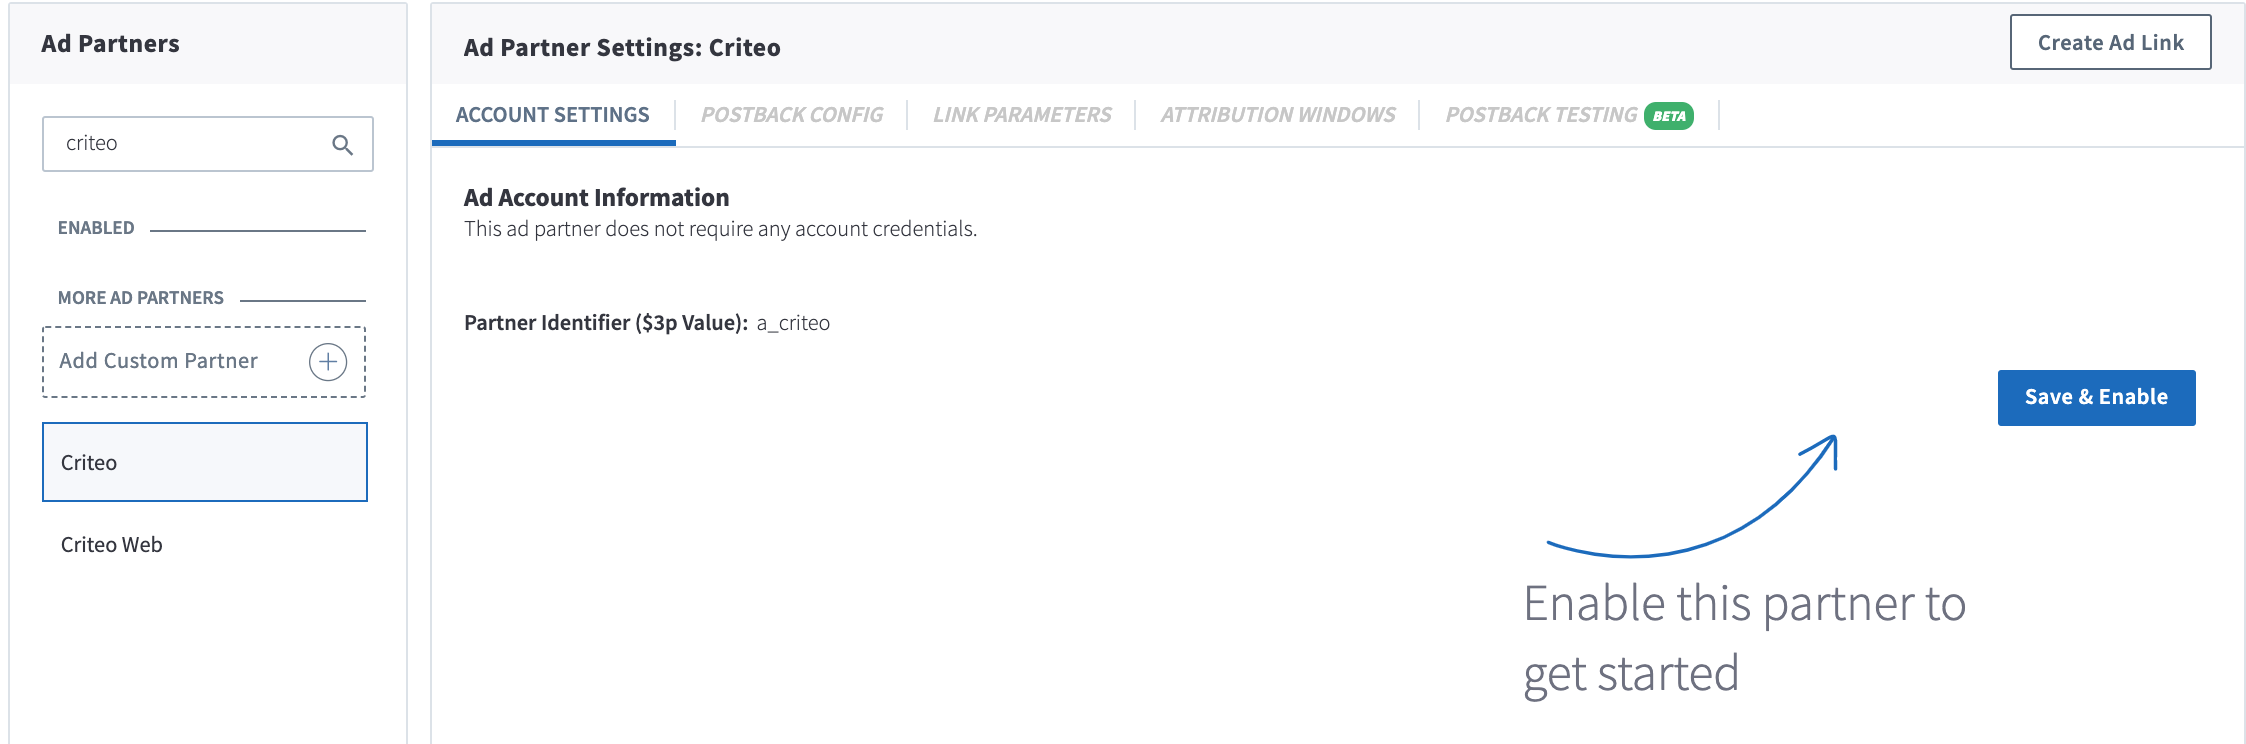The height and width of the screenshot is (744, 2246).
Task: Click the search magnifier icon
Action: point(342,145)
